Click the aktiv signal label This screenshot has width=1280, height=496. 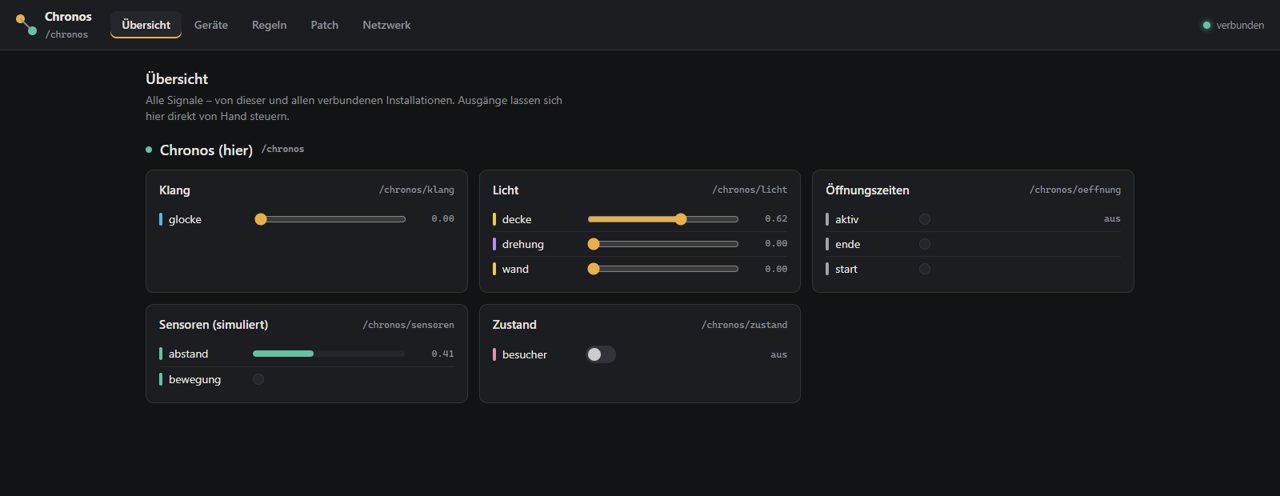(847, 219)
